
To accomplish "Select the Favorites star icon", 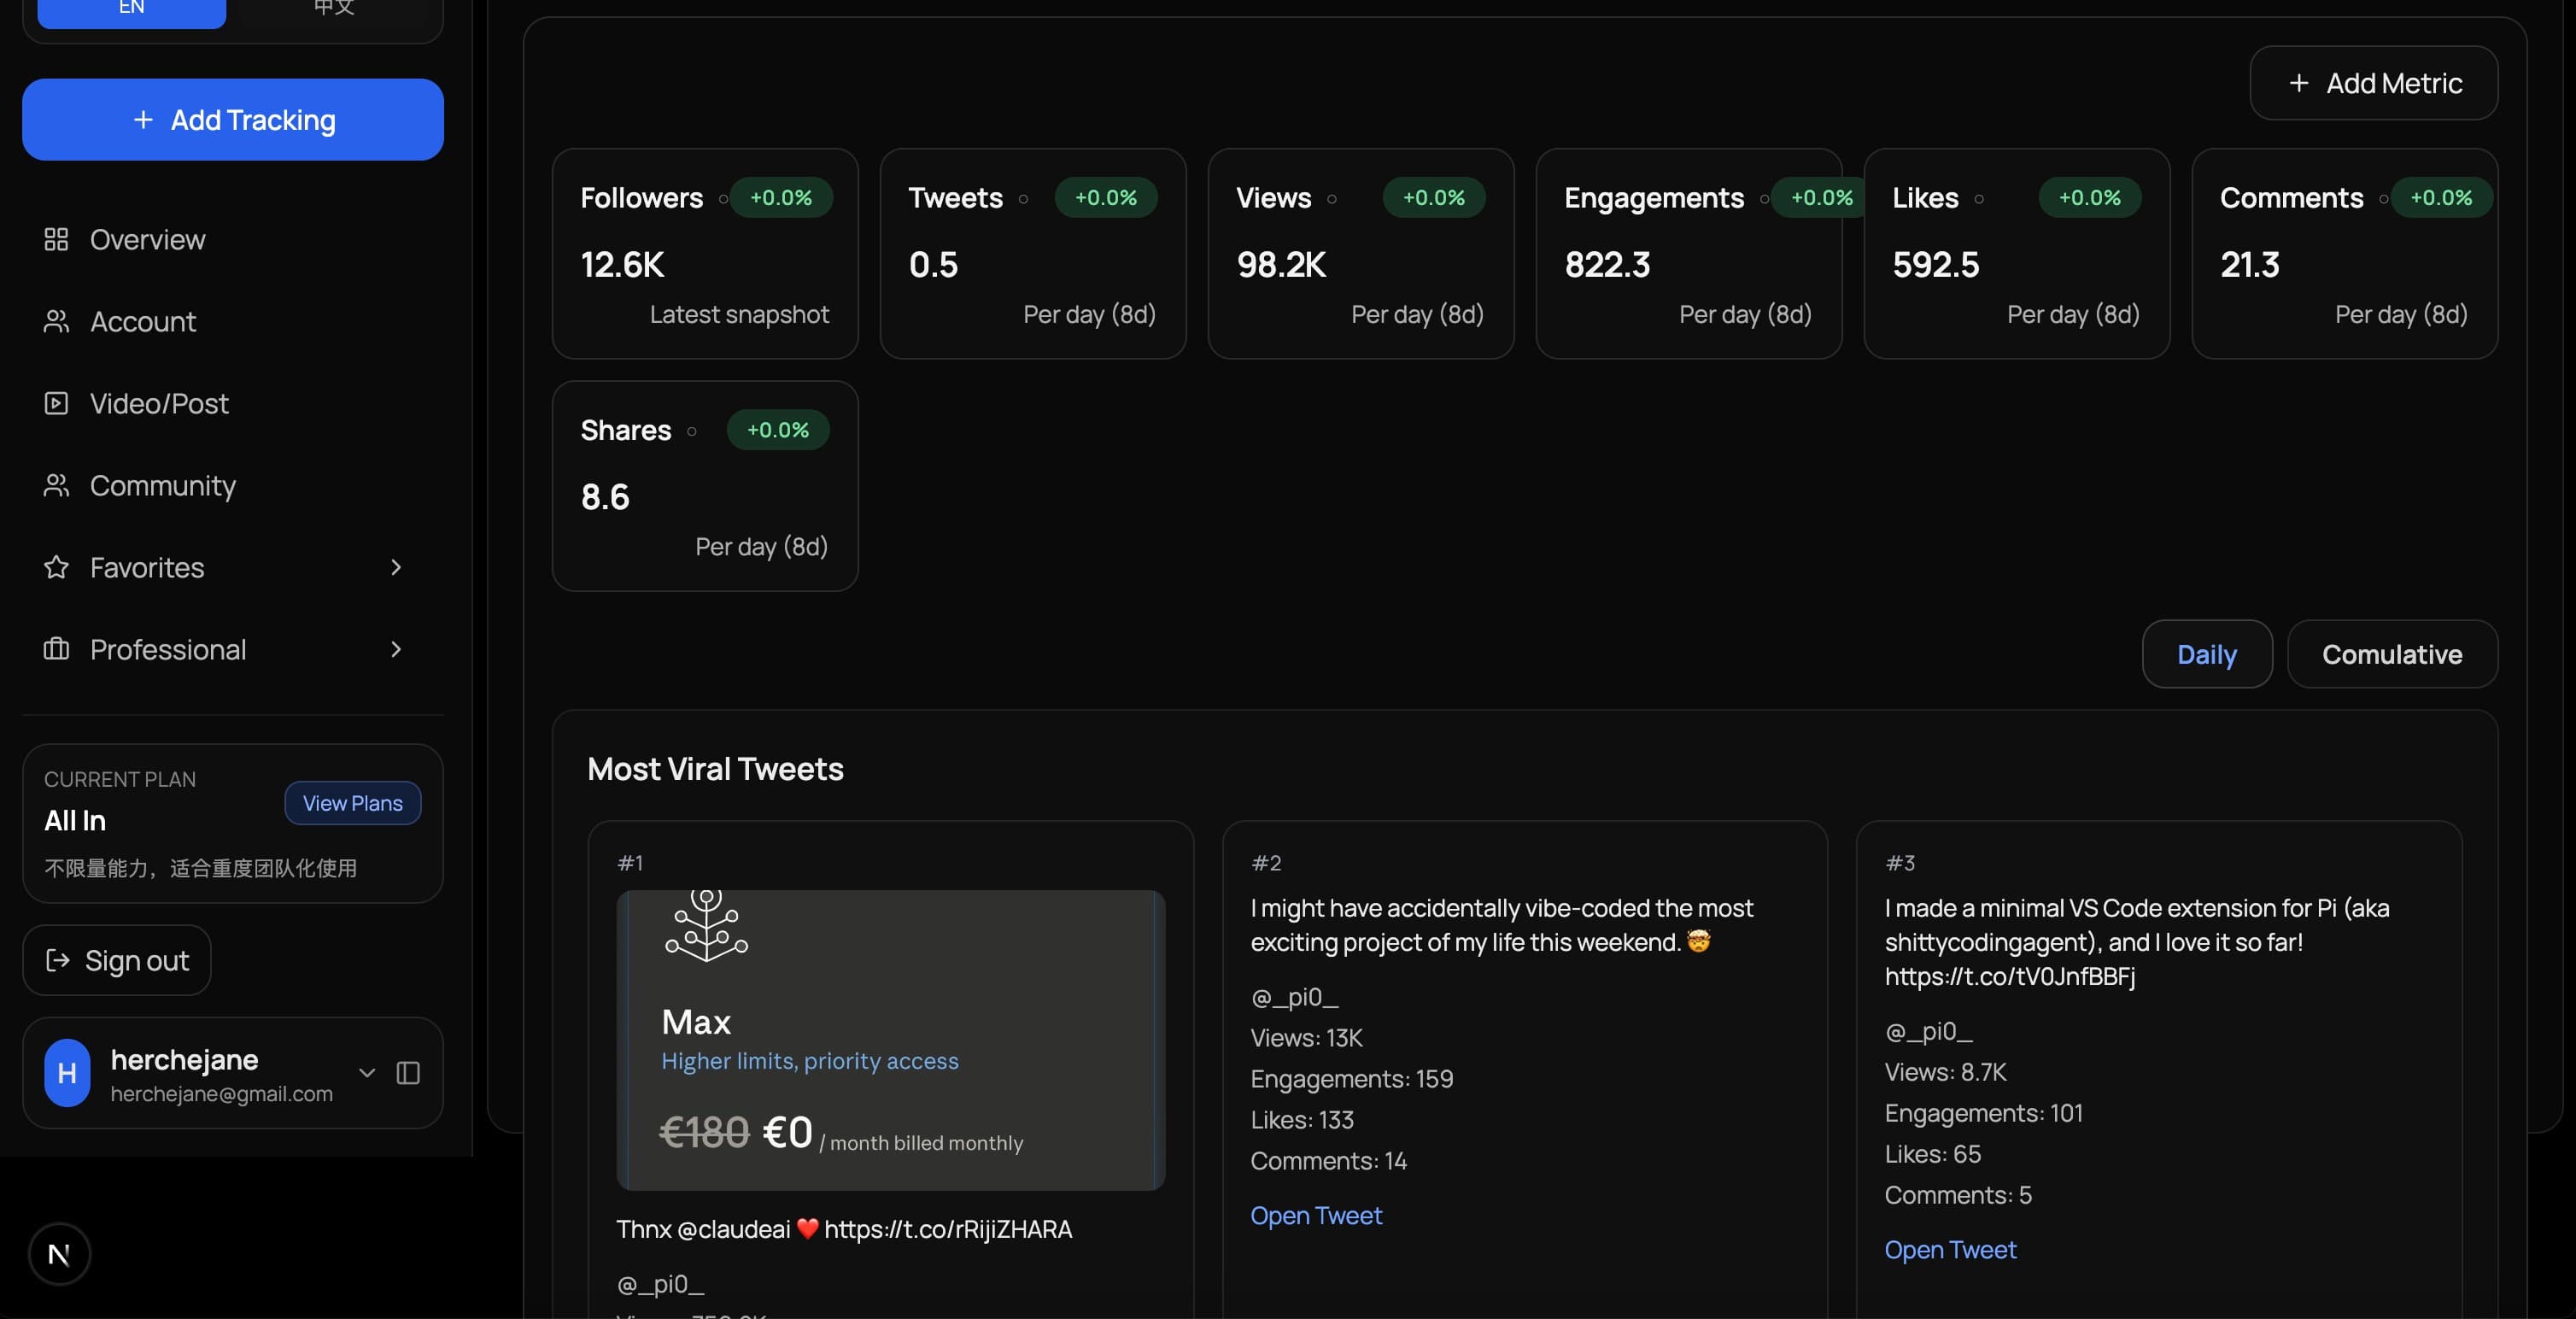I will click(x=56, y=567).
